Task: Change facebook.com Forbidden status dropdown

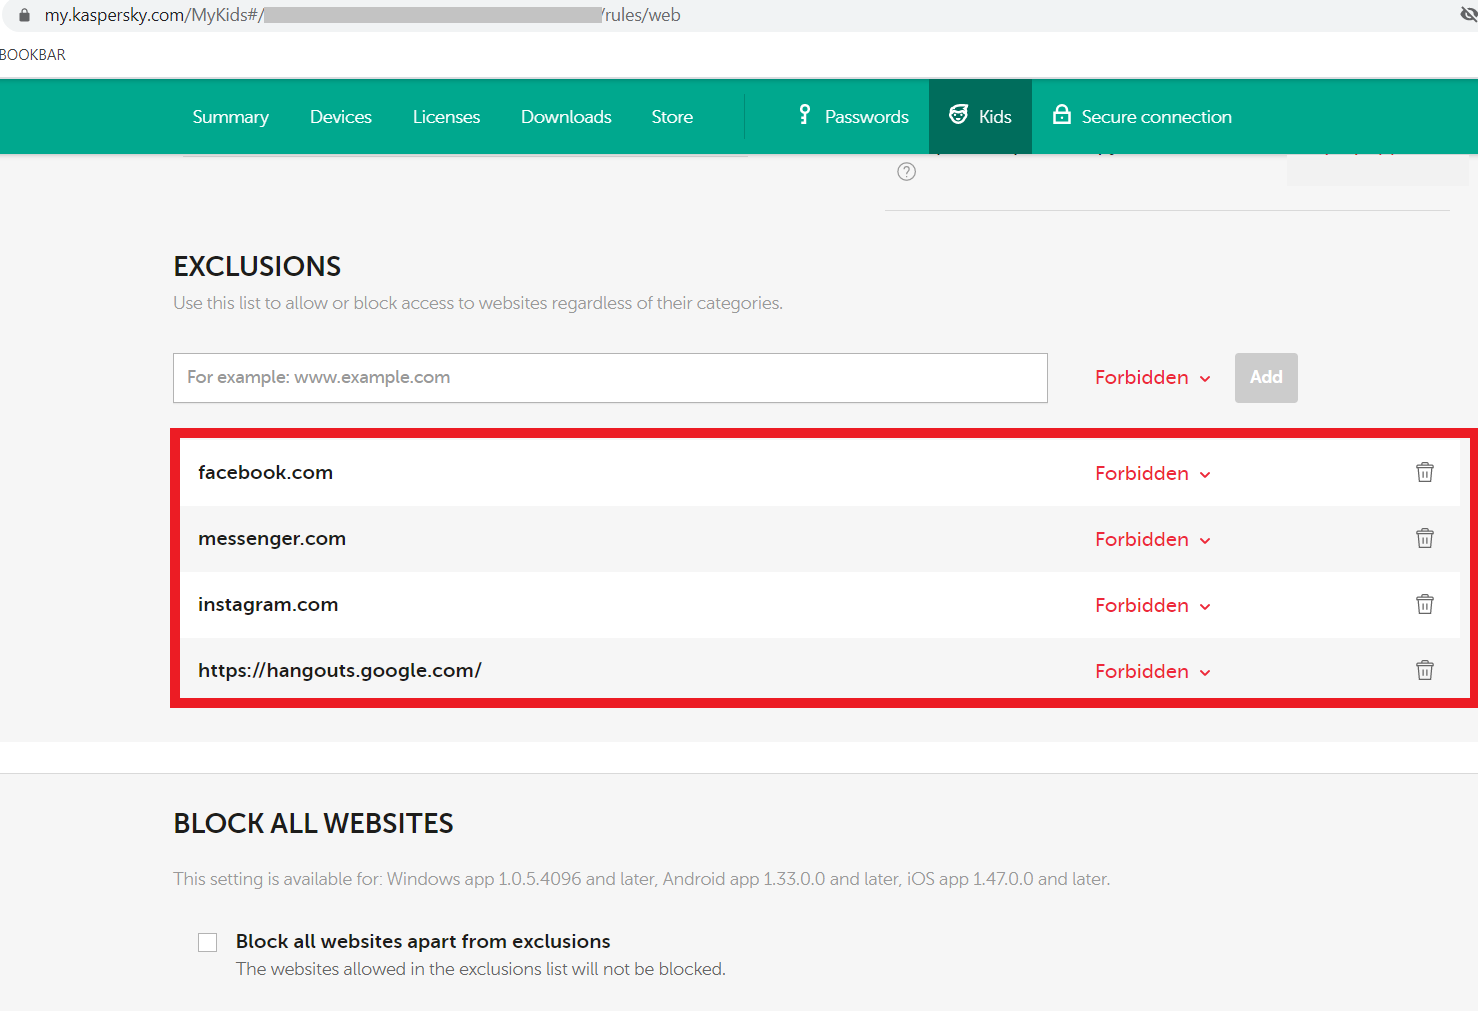Action: (1153, 474)
